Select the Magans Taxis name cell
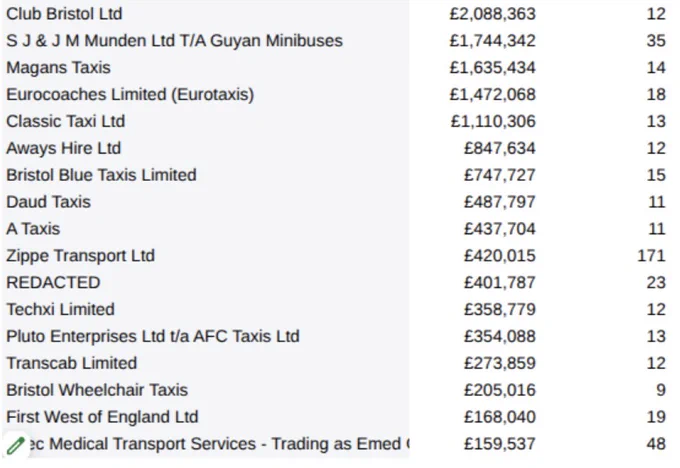Screen dimensions: 680x468 tap(59, 68)
